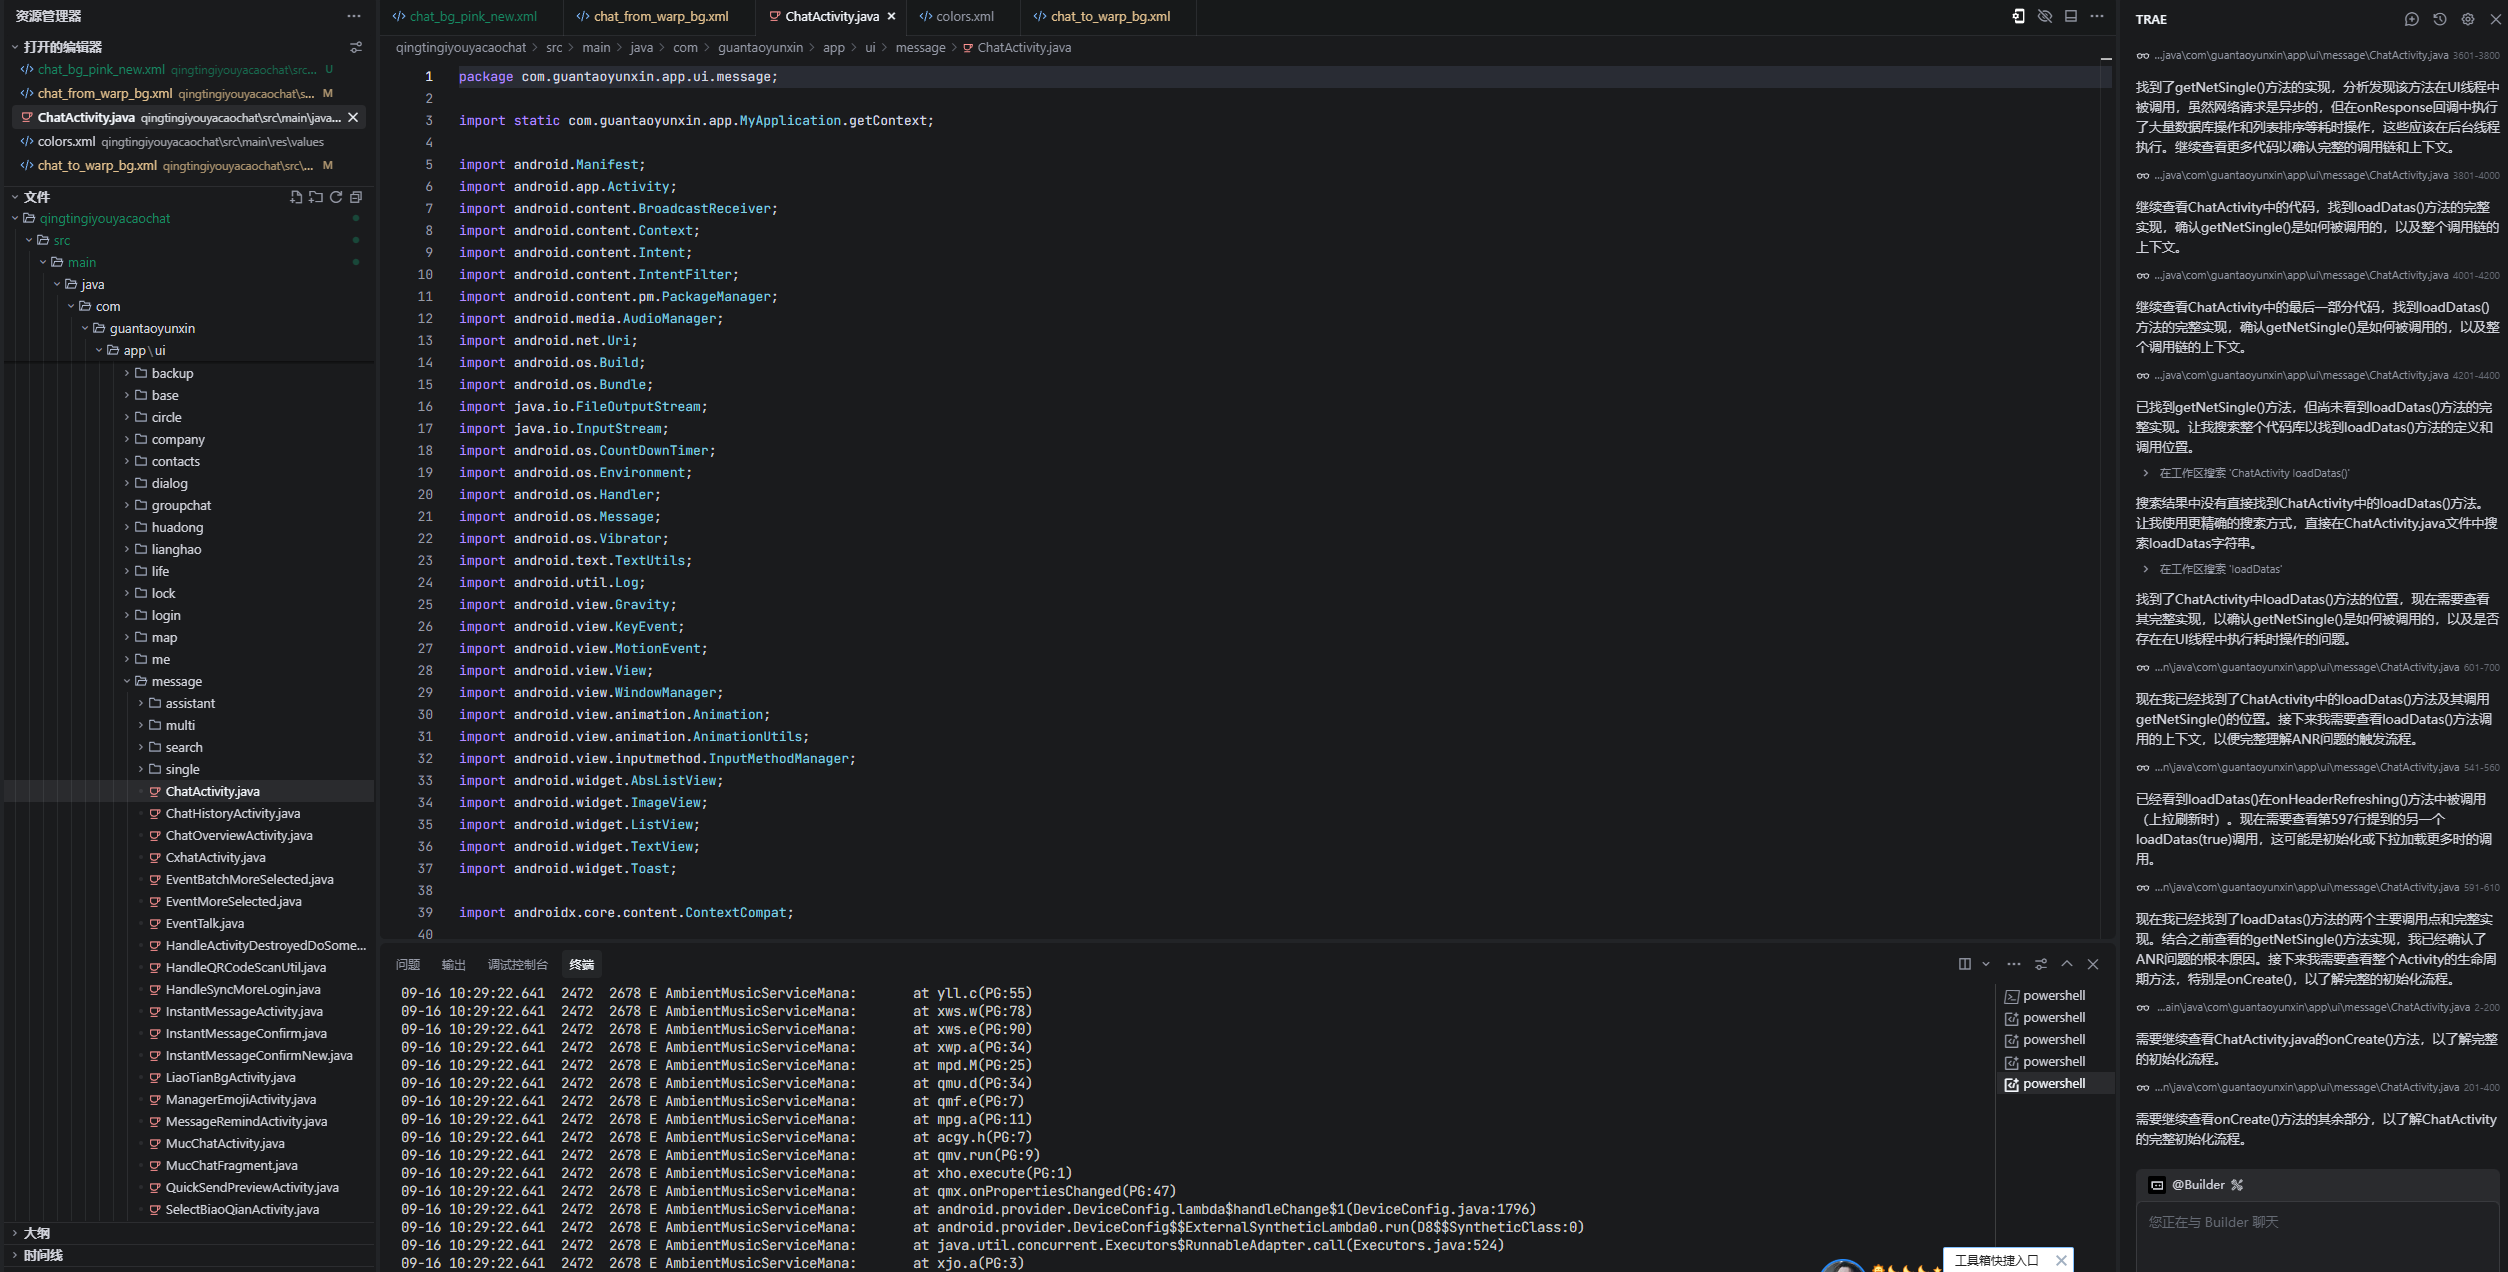
Task: Close the ChatActivity.java editor tab
Action: click(x=891, y=16)
